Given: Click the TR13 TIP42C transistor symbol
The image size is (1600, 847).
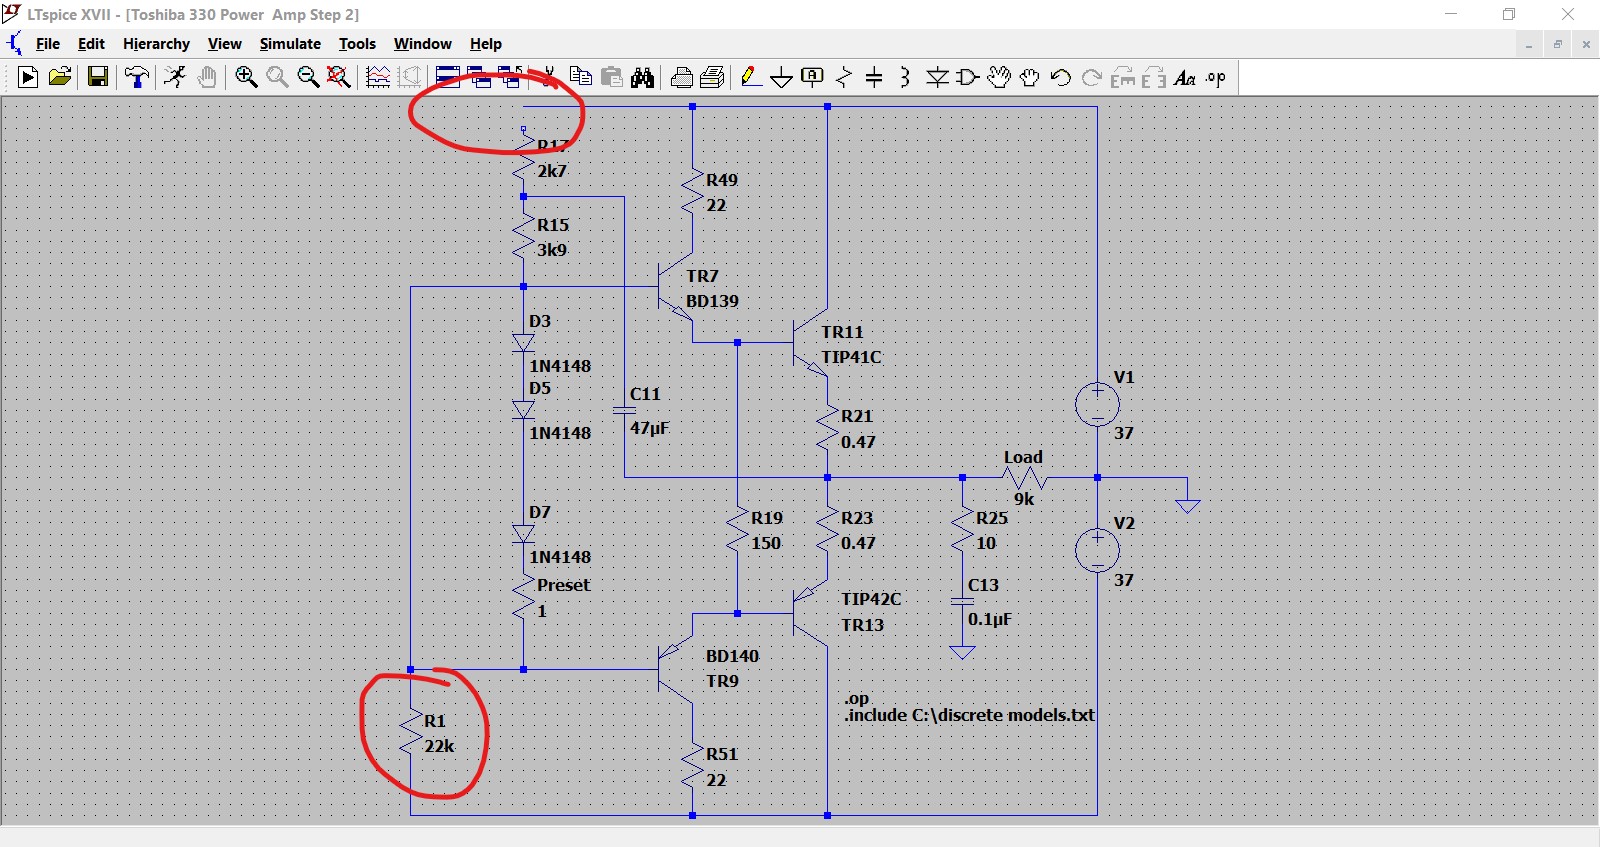Looking at the screenshot, I should coord(810,613).
